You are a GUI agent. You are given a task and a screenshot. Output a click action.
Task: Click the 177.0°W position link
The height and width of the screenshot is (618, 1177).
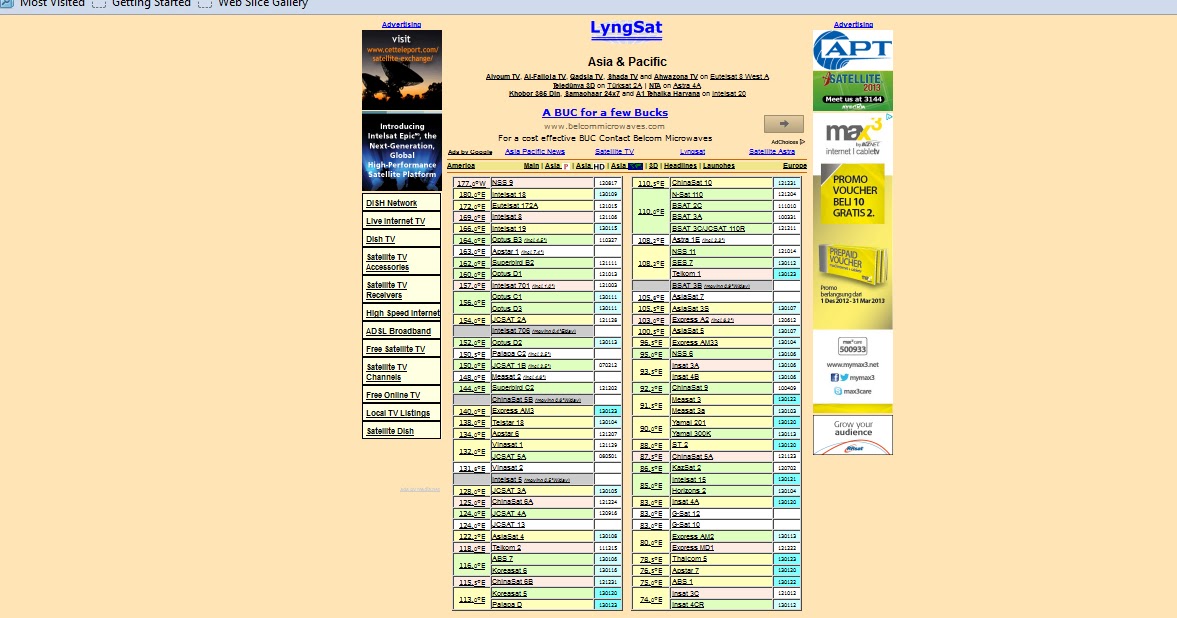[x=471, y=183]
